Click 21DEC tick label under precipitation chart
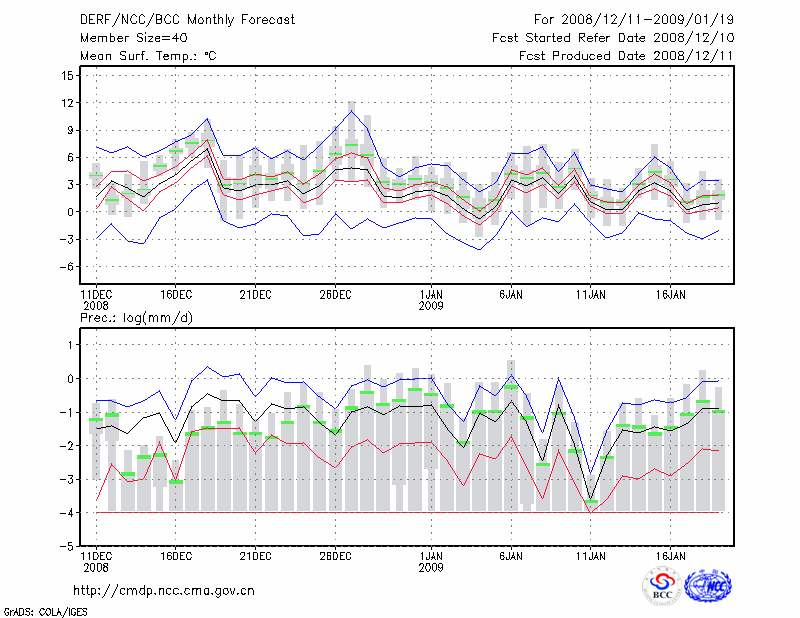This screenshot has height=618, width=800. click(x=255, y=555)
